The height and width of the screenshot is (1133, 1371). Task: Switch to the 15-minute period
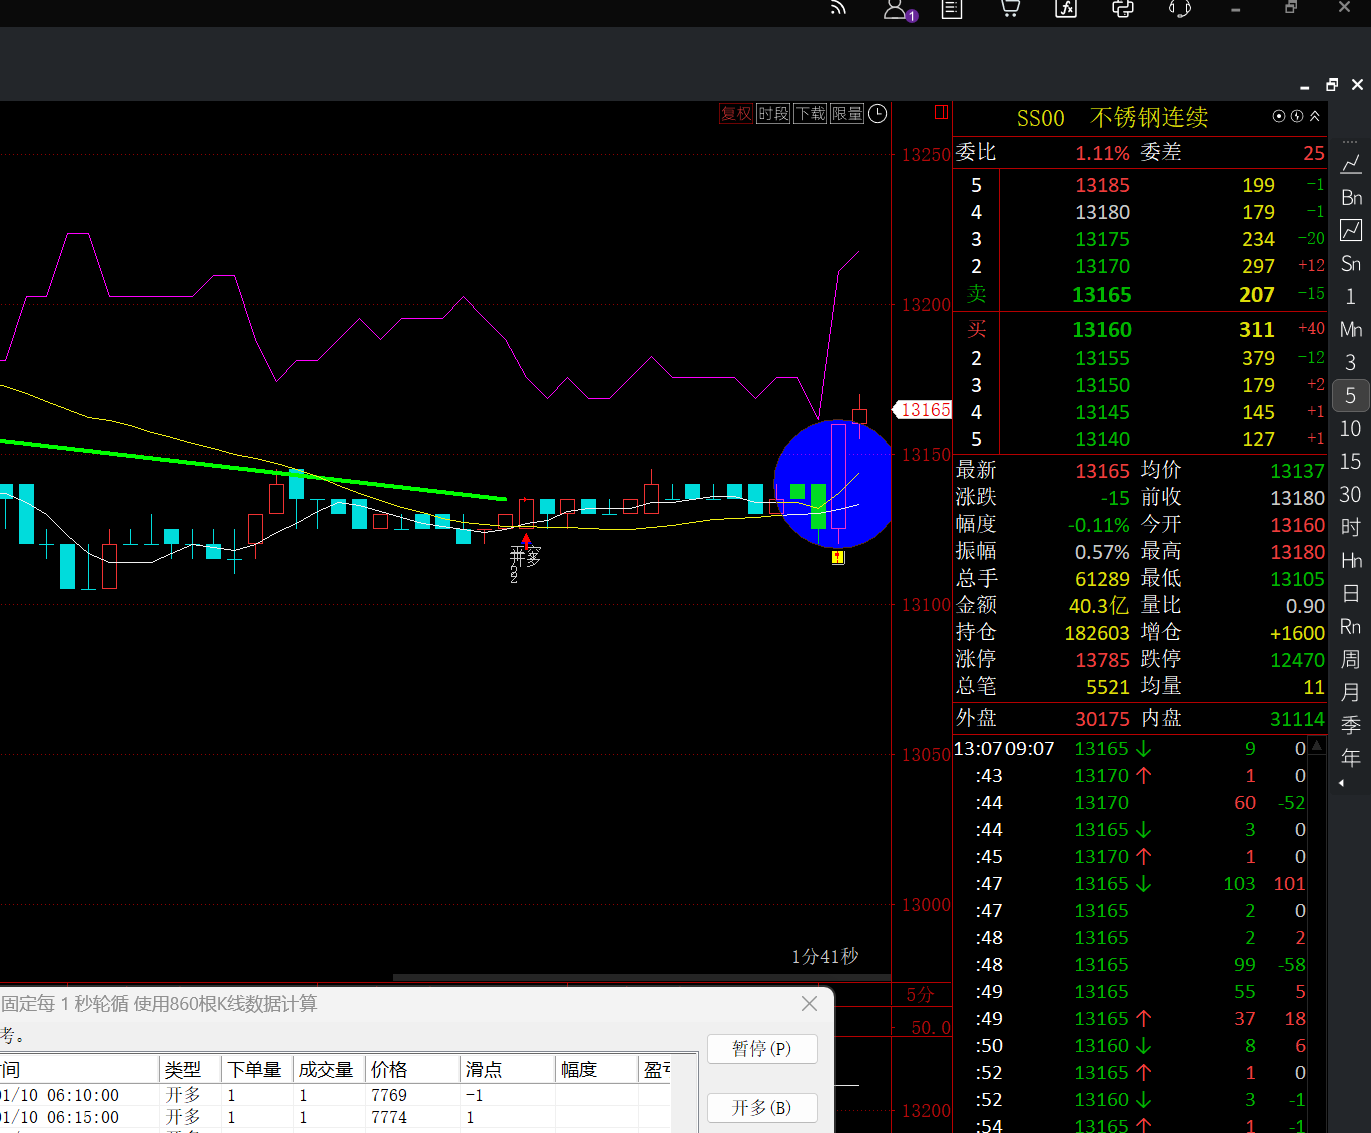pyautogui.click(x=1351, y=461)
